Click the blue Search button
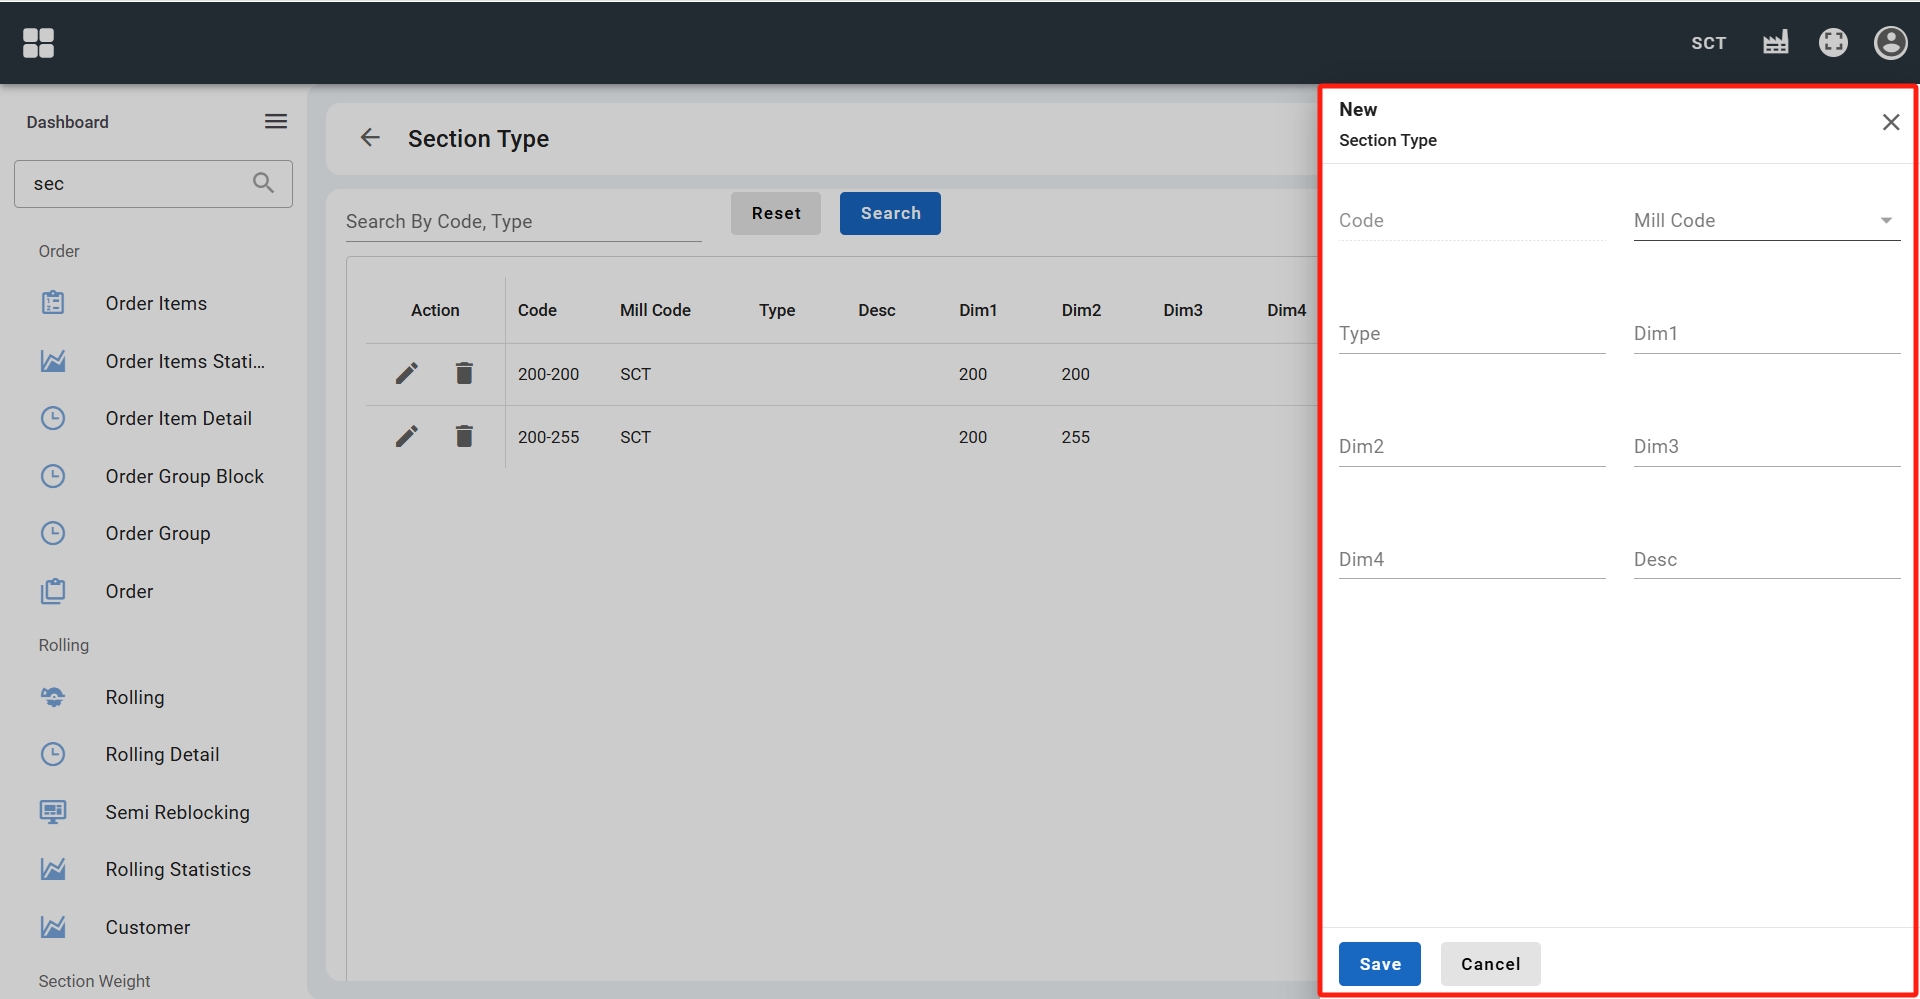Viewport: 1920px width, 999px height. (890, 214)
